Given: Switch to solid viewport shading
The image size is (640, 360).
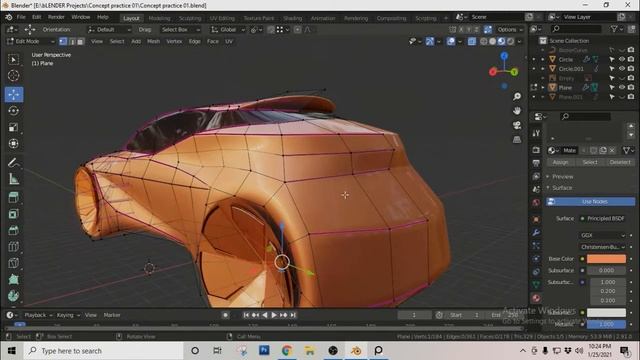Looking at the screenshot, I should coord(493,41).
